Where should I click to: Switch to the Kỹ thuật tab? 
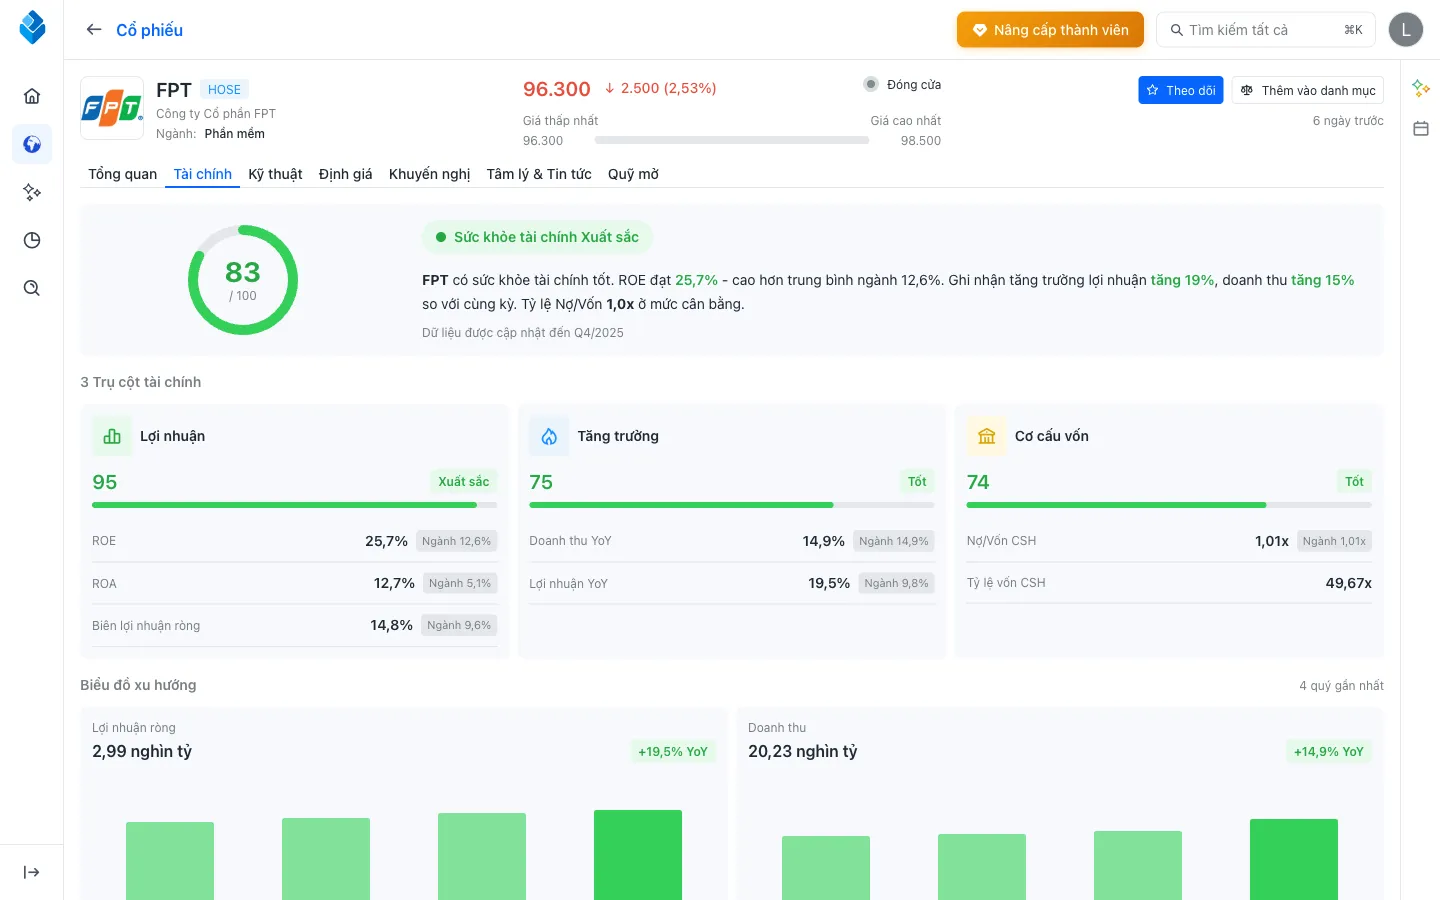275,174
